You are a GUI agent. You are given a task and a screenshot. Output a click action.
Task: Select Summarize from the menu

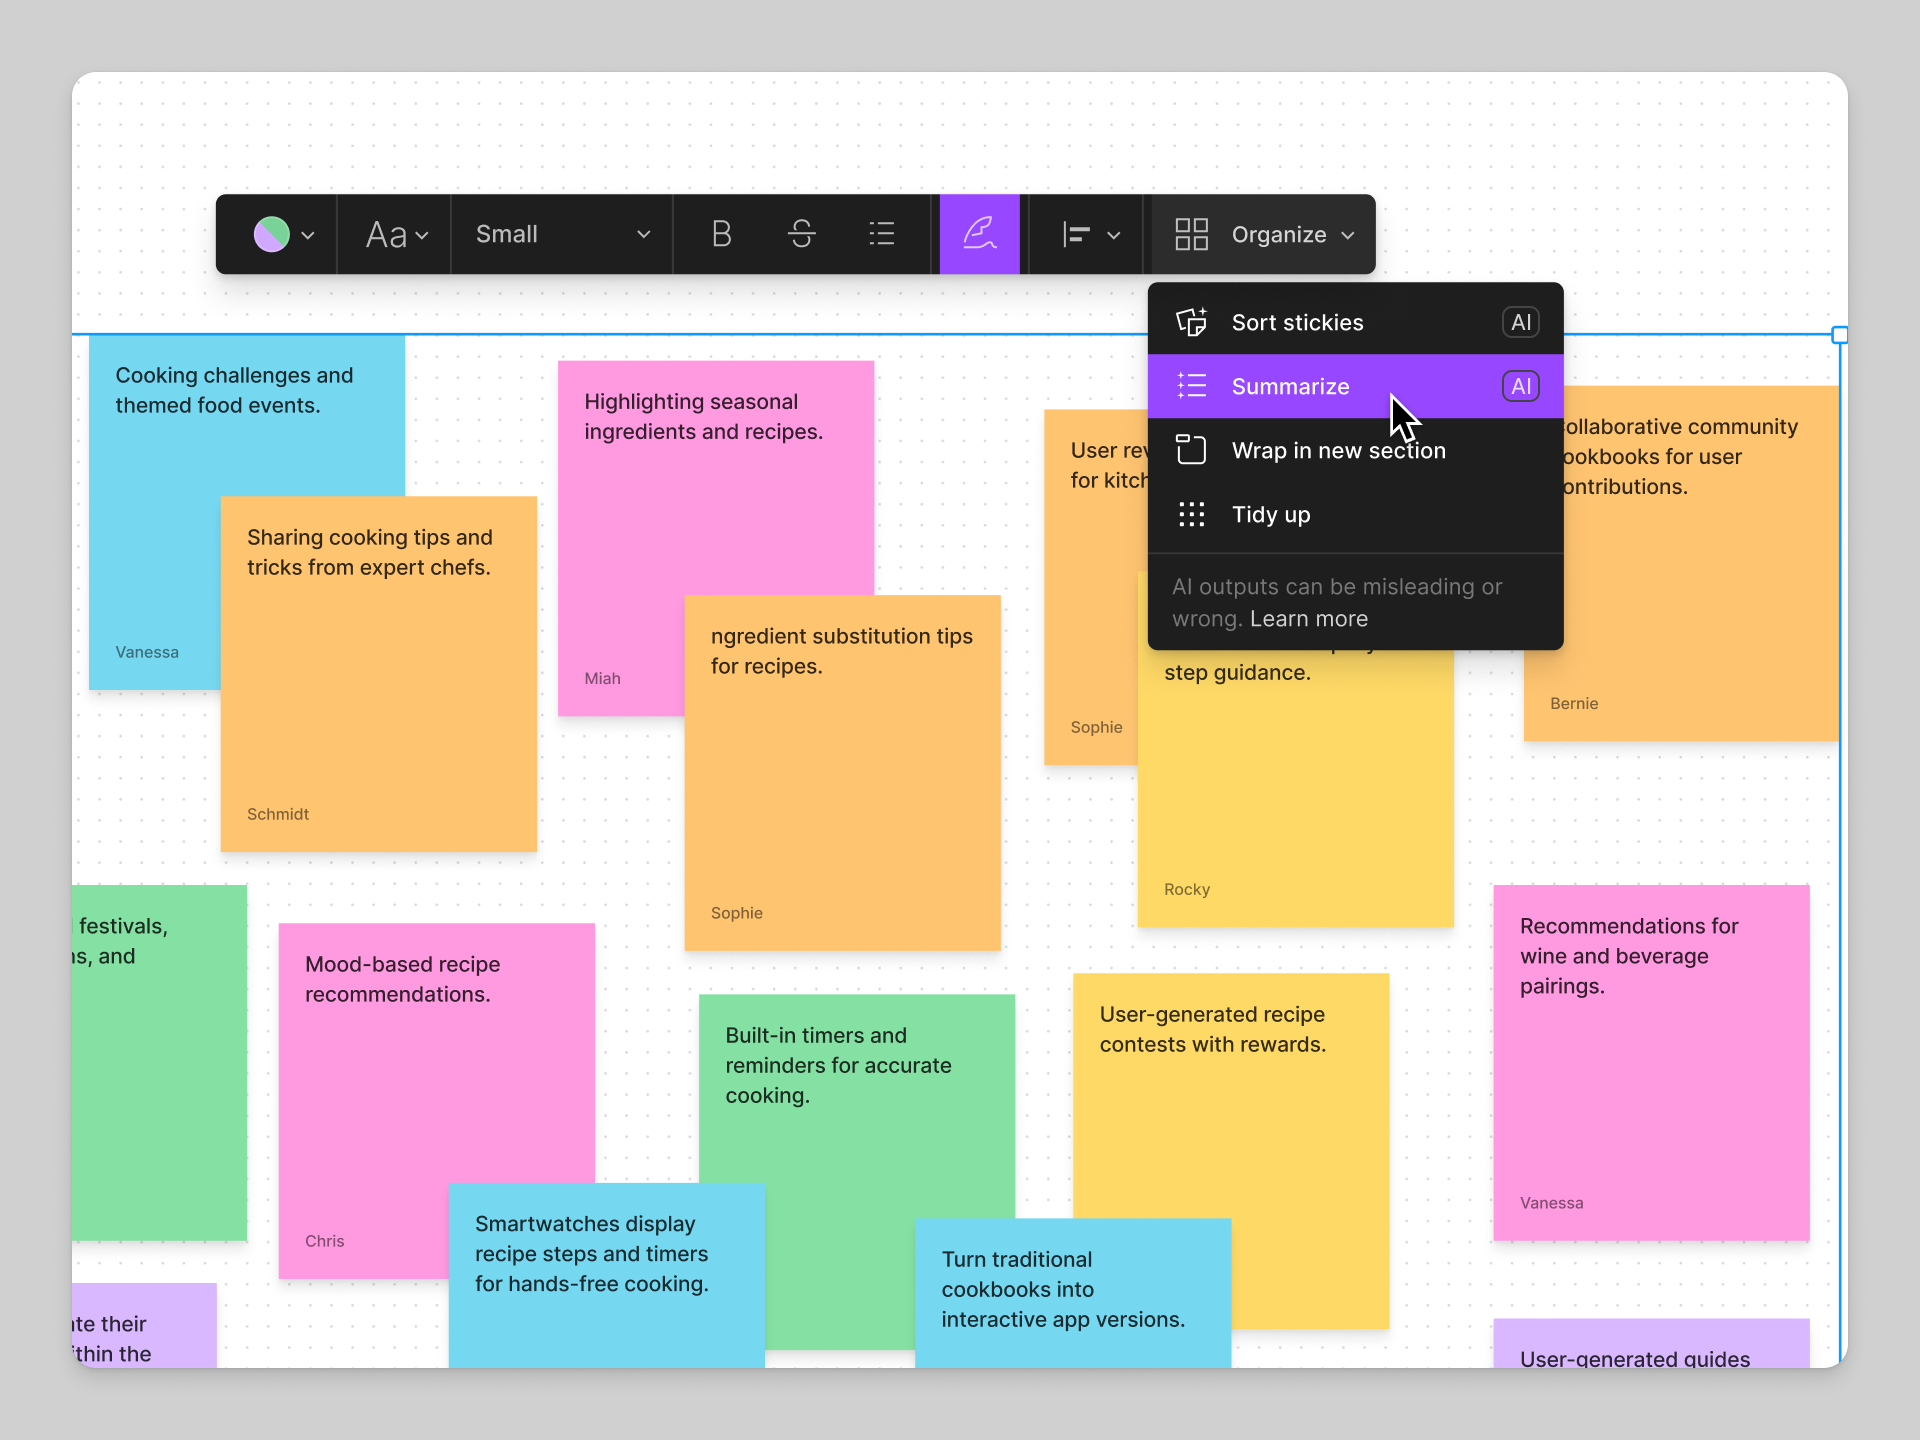pyautogui.click(x=1290, y=386)
